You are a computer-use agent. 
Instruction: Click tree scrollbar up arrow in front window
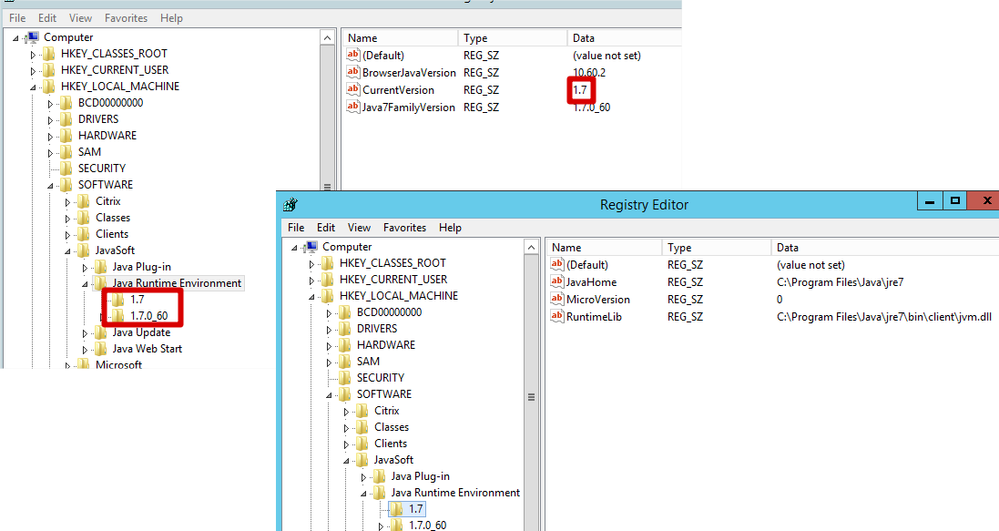click(531, 247)
